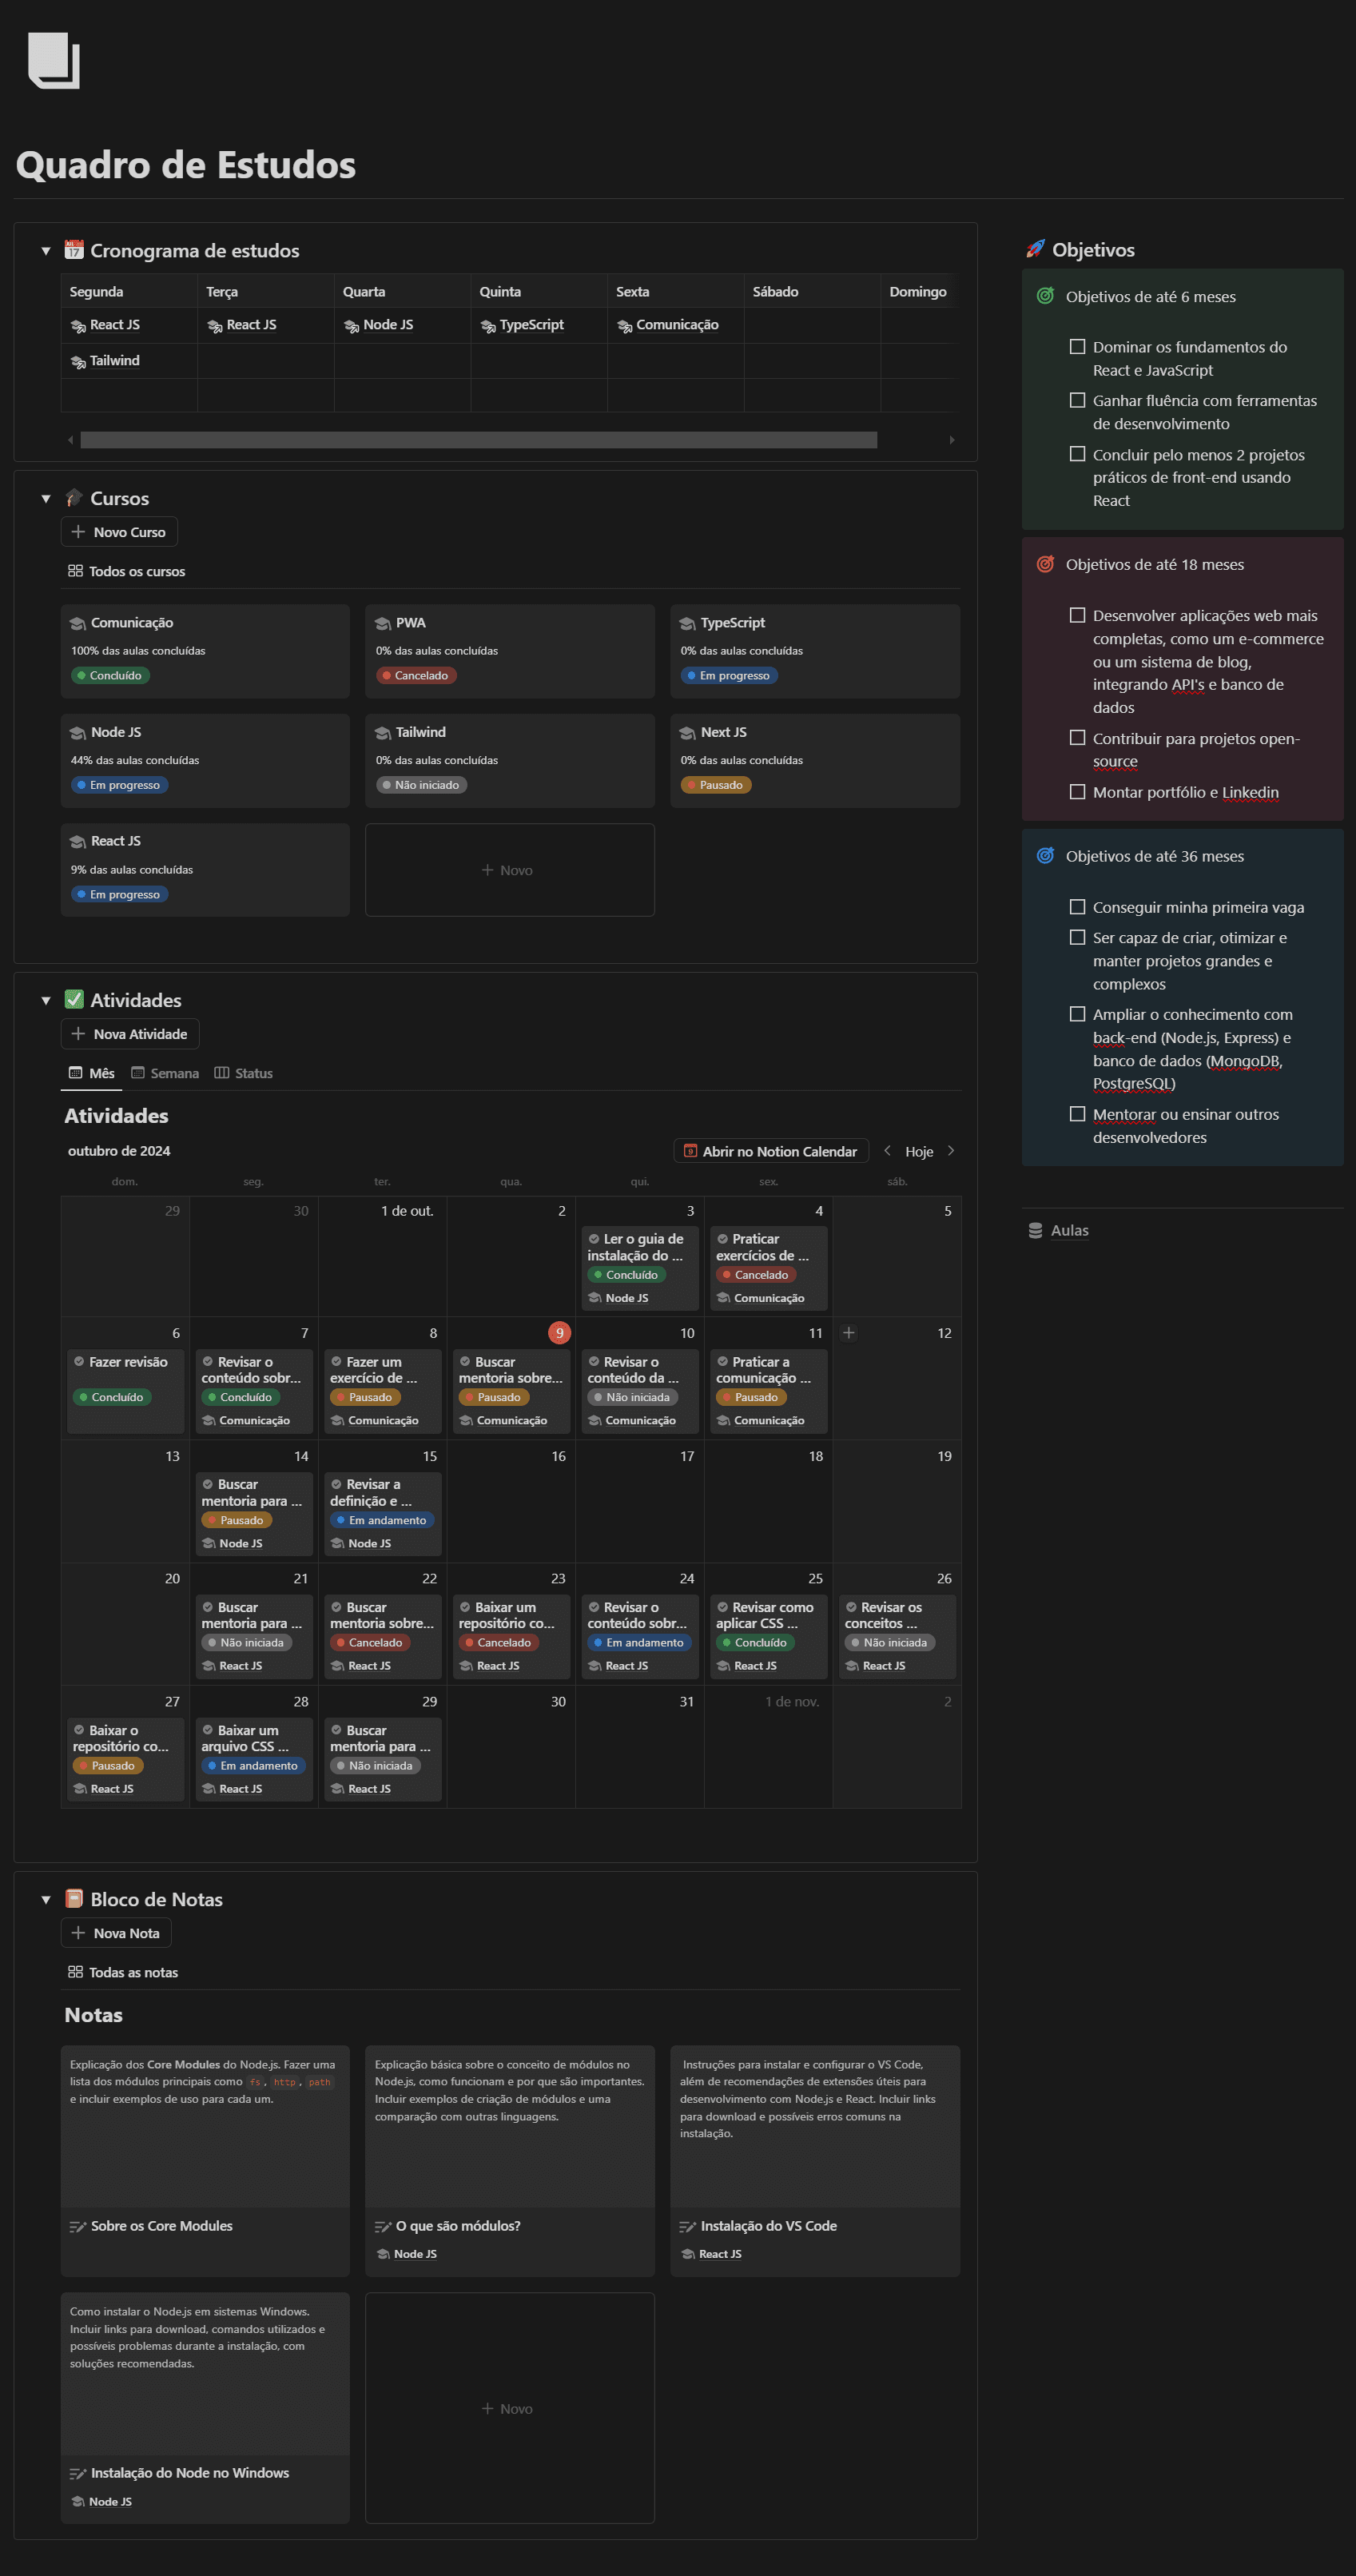Viewport: 1356px width, 2576px height.
Task: Click the red target icon for 18-month goals
Action: (1045, 564)
